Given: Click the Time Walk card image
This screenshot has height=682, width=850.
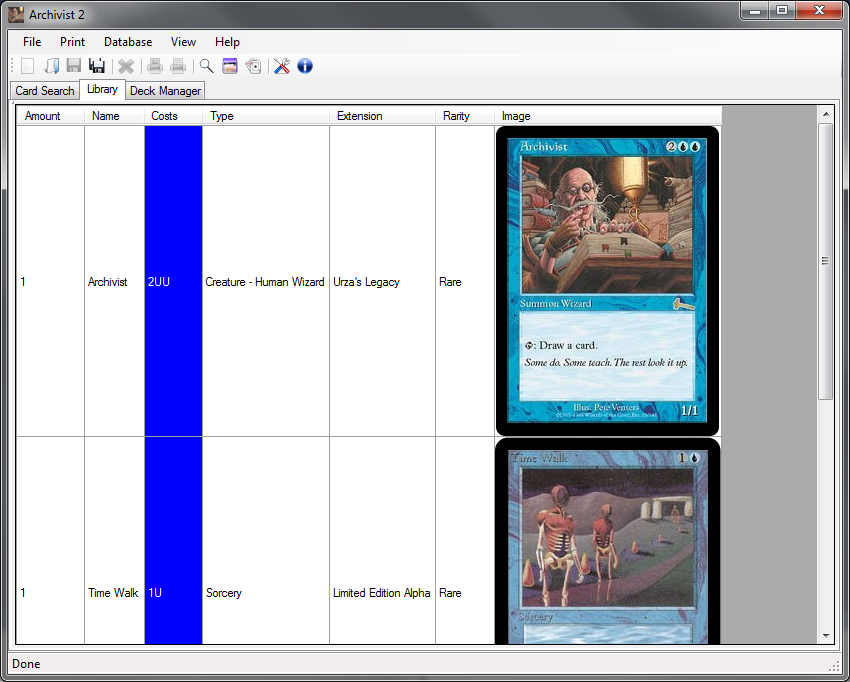Looking at the screenshot, I should click(607, 541).
